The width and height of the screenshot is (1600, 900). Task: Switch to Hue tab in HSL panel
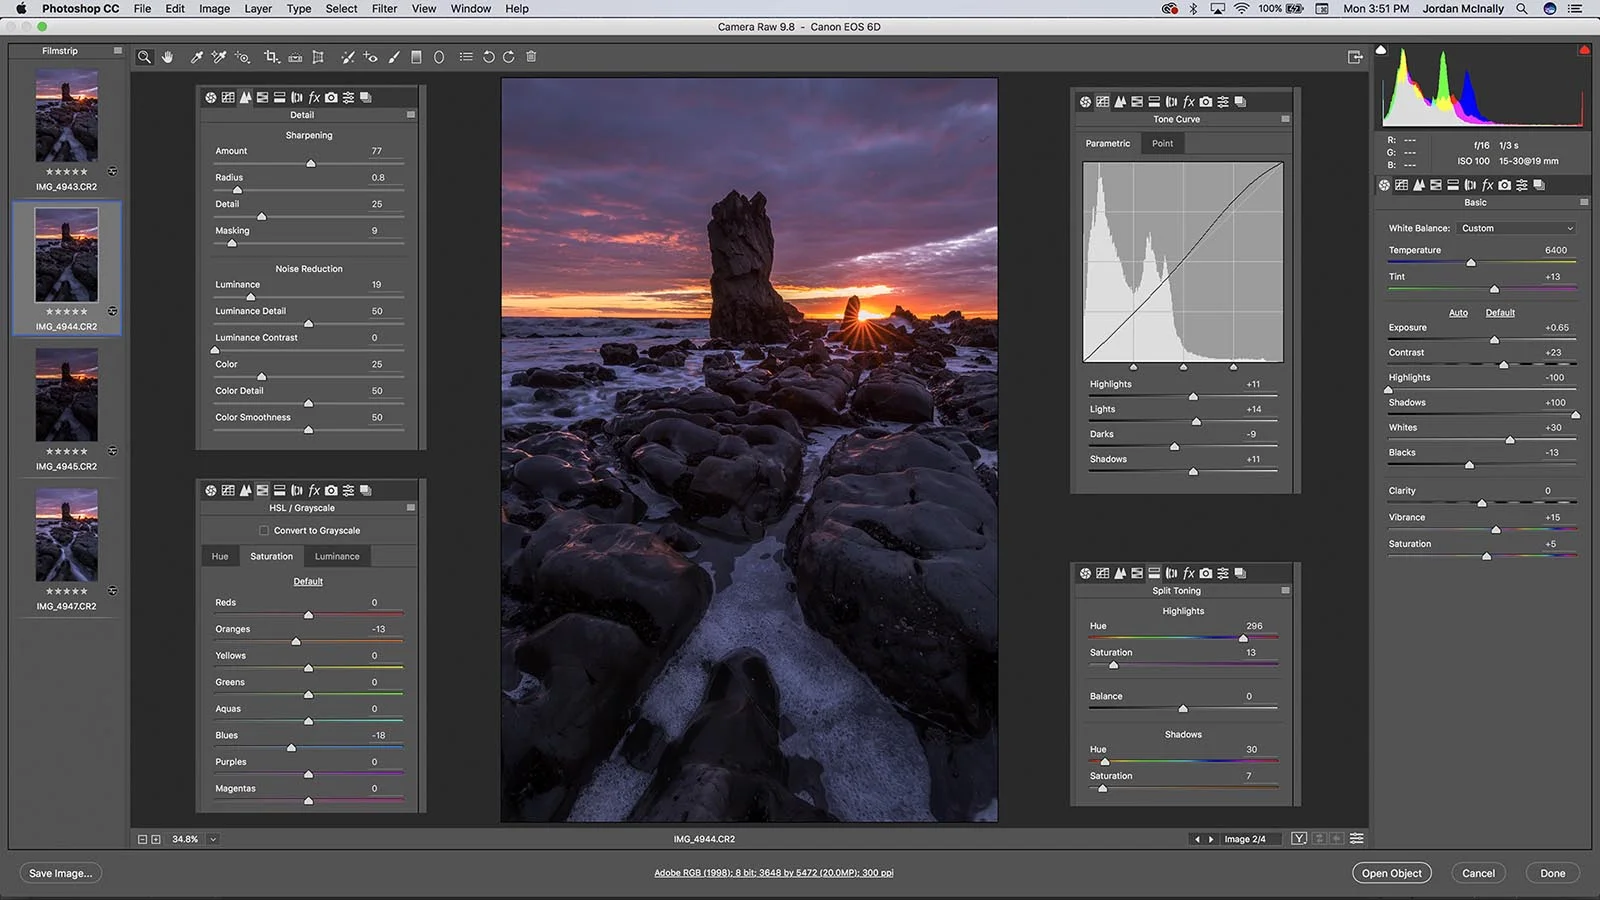(x=220, y=557)
